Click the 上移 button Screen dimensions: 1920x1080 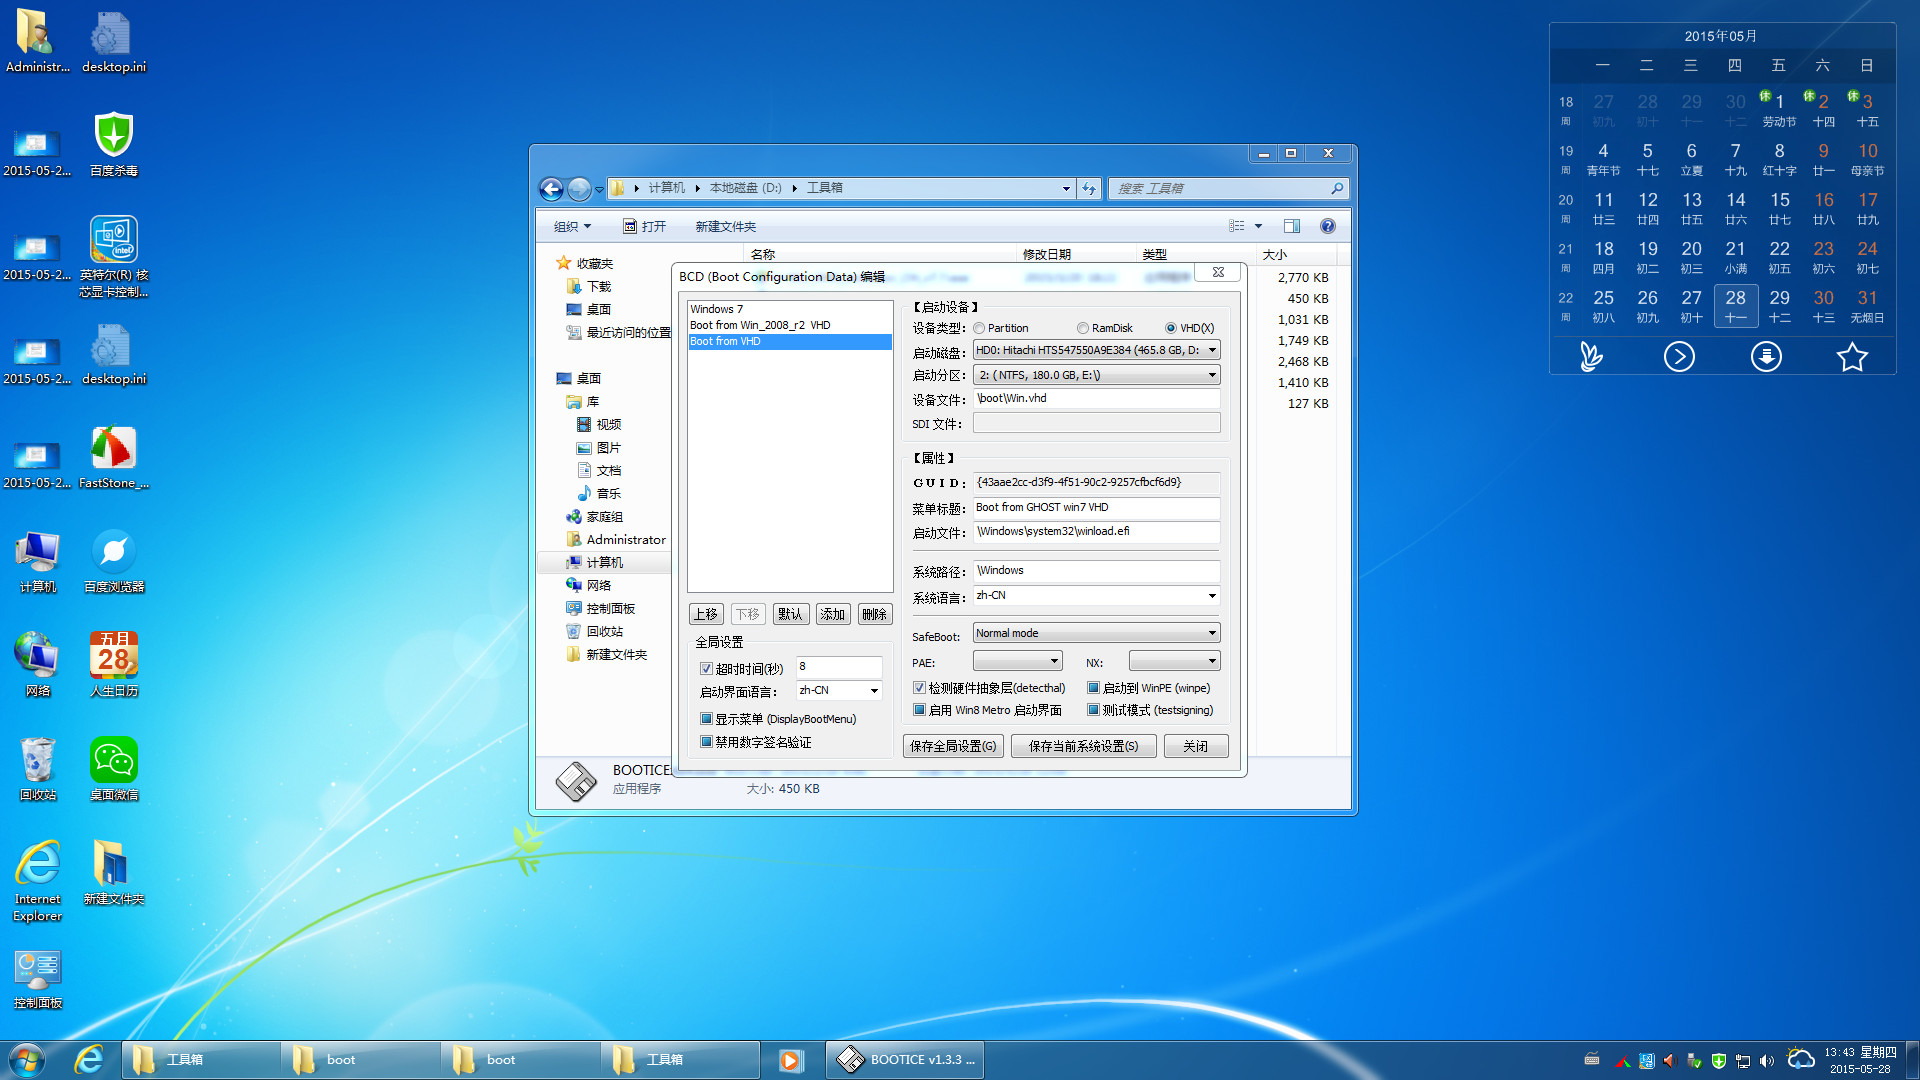(706, 614)
